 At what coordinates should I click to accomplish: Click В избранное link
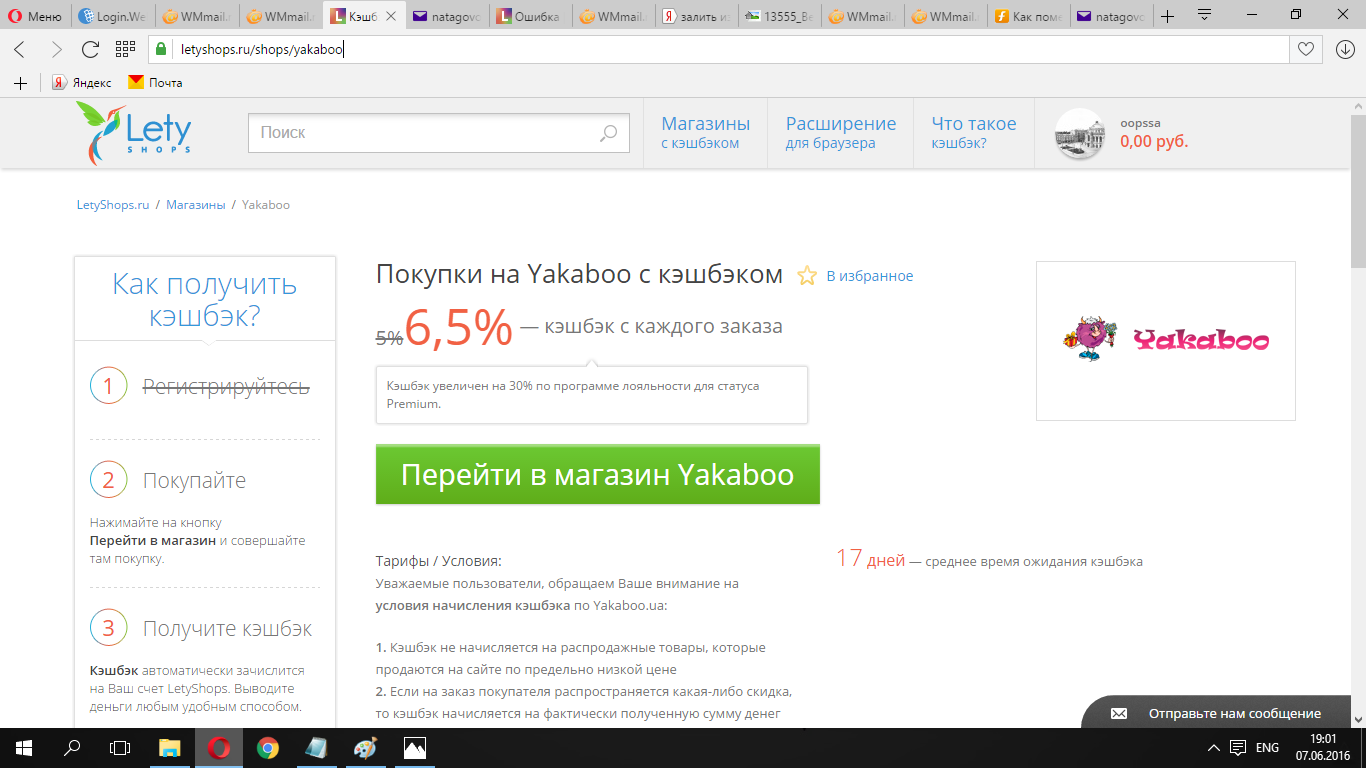(869, 276)
